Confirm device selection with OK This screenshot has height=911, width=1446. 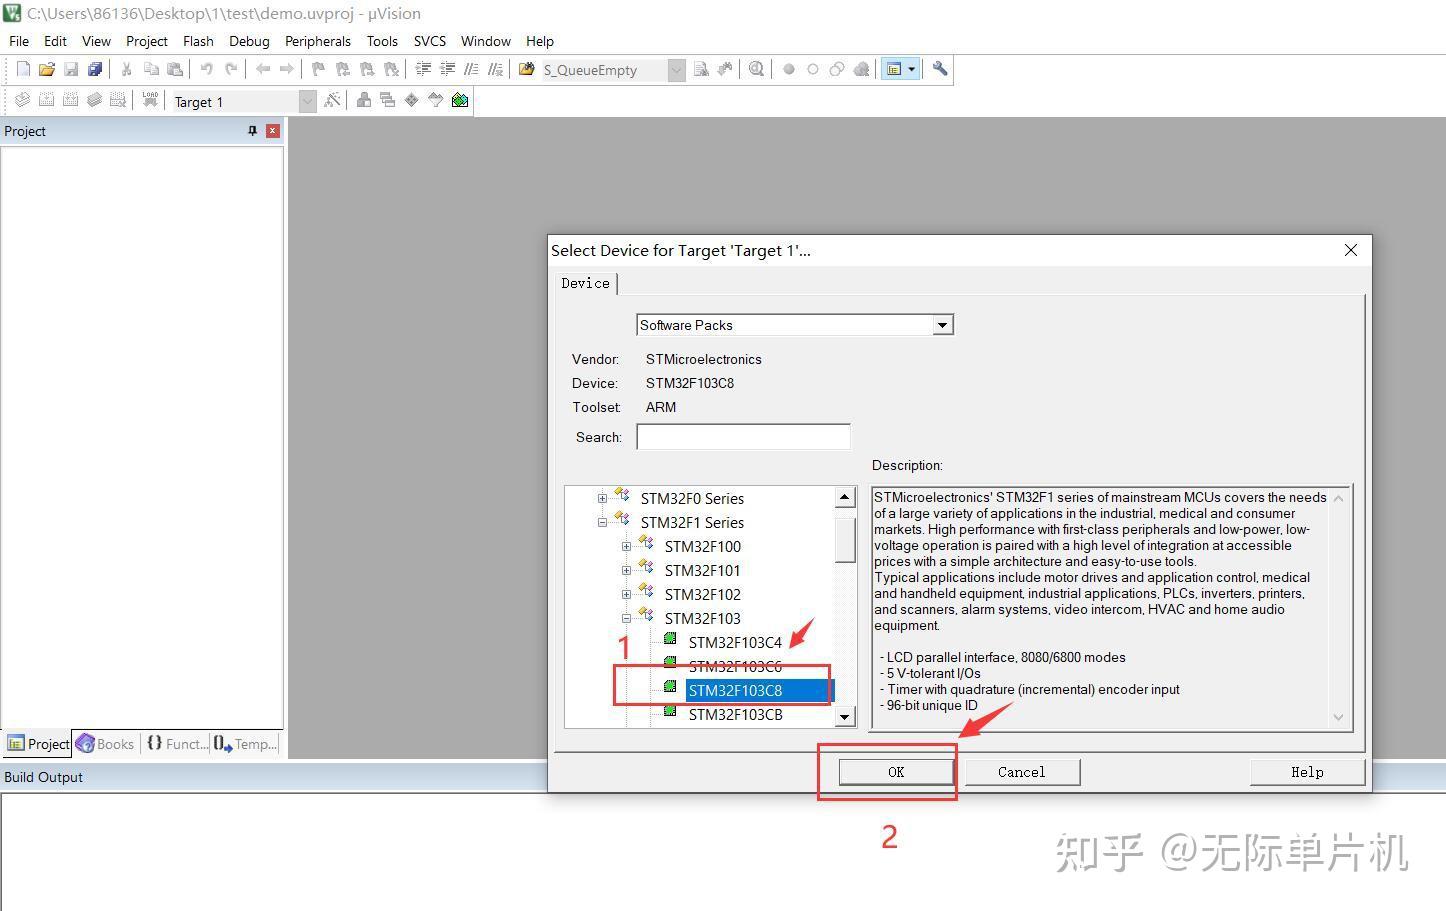tap(896, 772)
